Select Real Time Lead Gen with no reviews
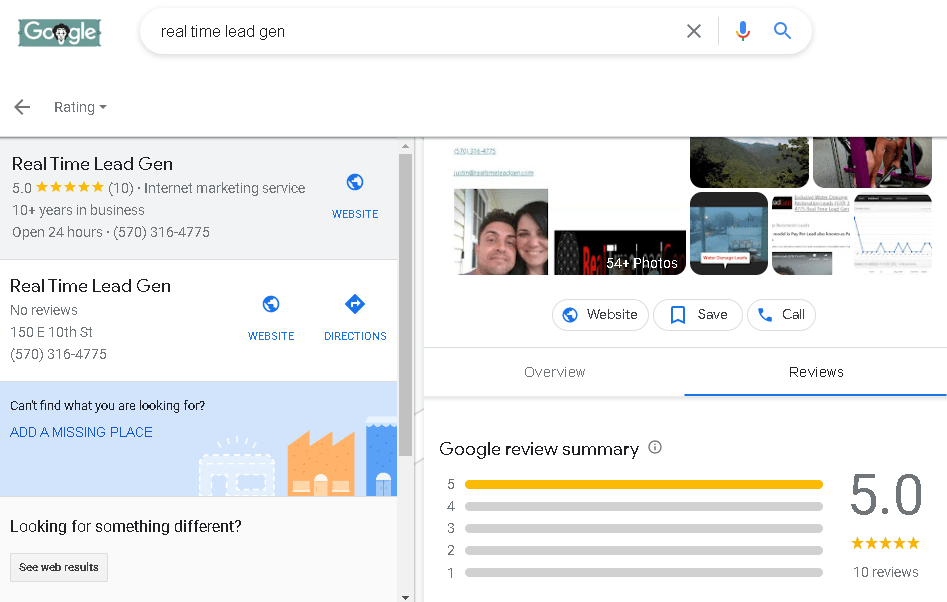 coord(199,321)
